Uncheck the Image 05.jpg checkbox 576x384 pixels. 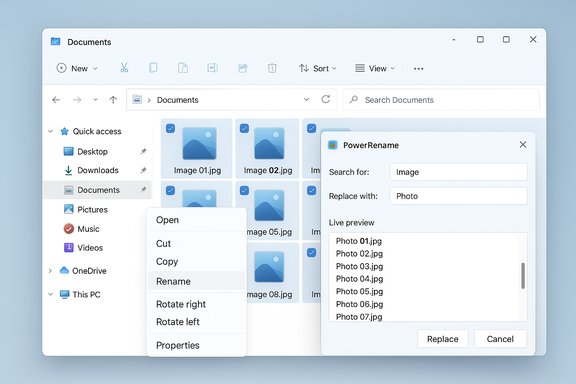(244, 190)
